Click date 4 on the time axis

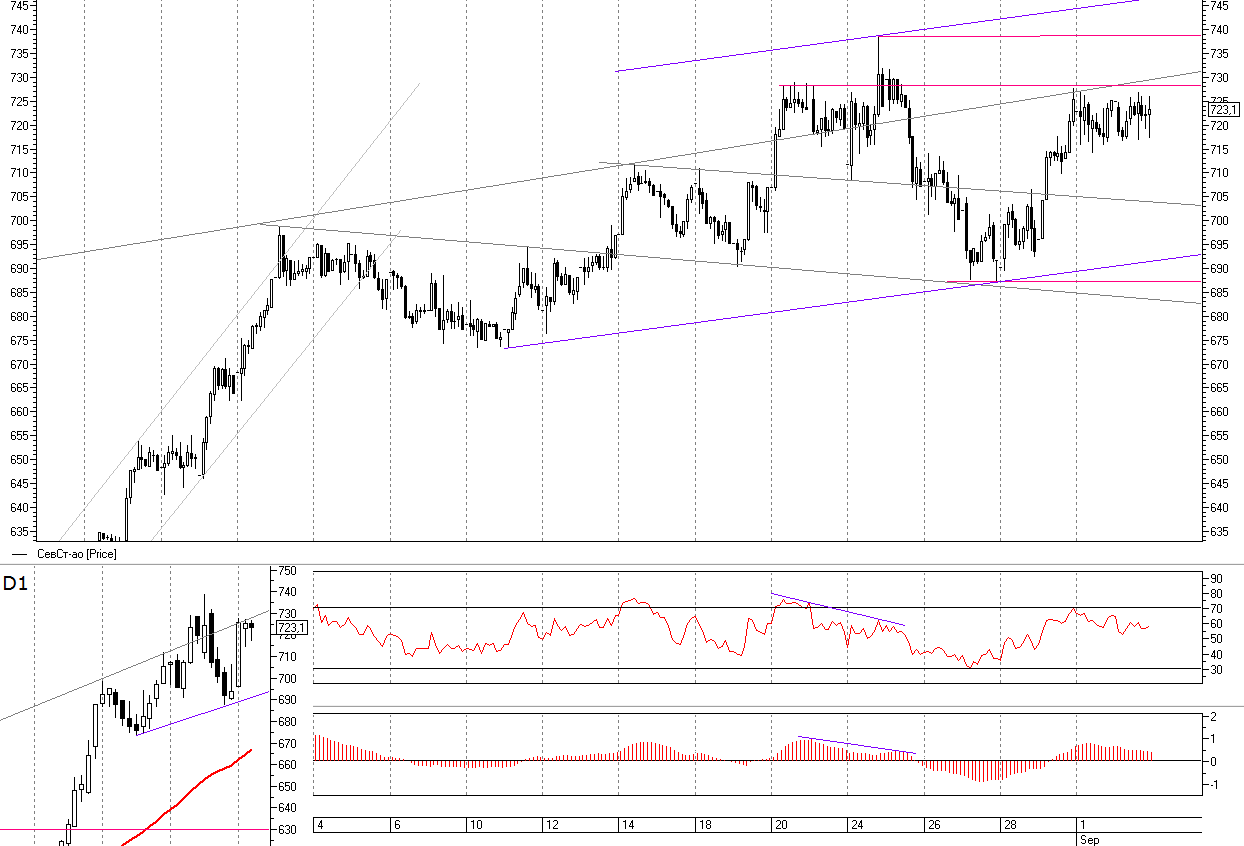coord(319,826)
